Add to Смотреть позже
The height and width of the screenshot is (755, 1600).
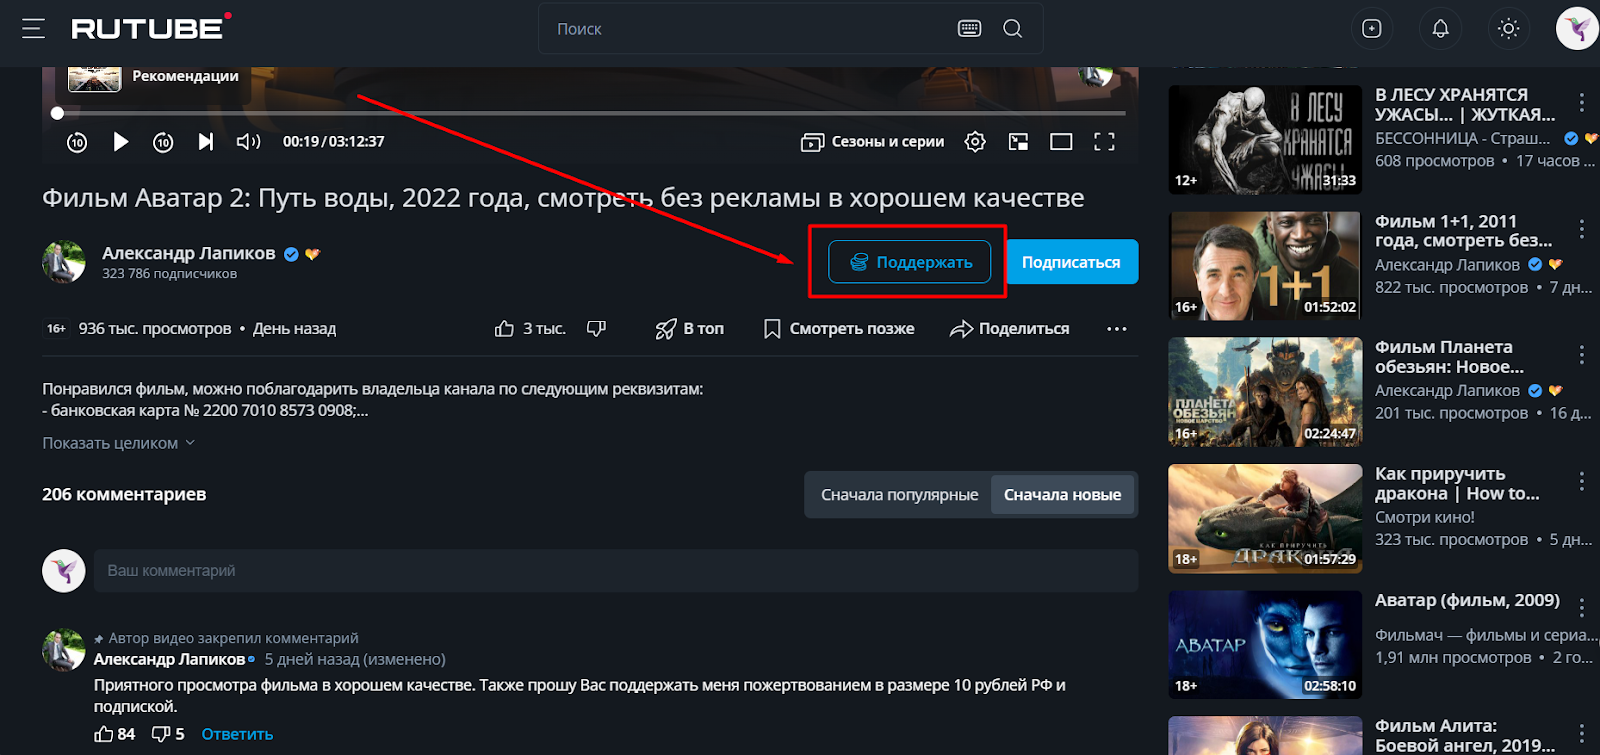tap(838, 328)
